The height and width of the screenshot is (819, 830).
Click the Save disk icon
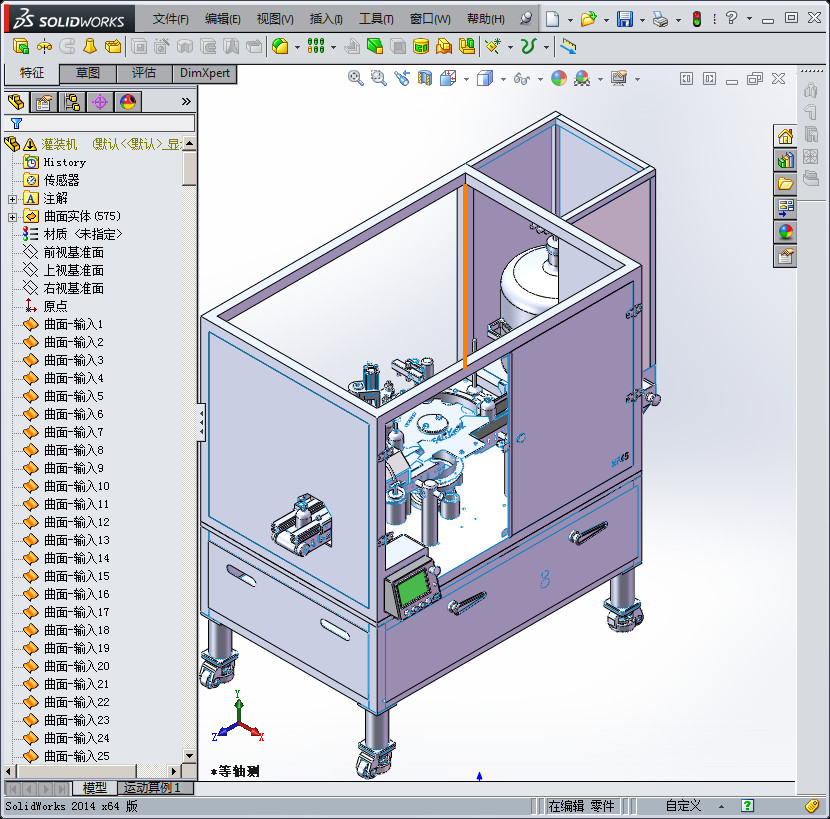pyautogui.click(x=625, y=19)
